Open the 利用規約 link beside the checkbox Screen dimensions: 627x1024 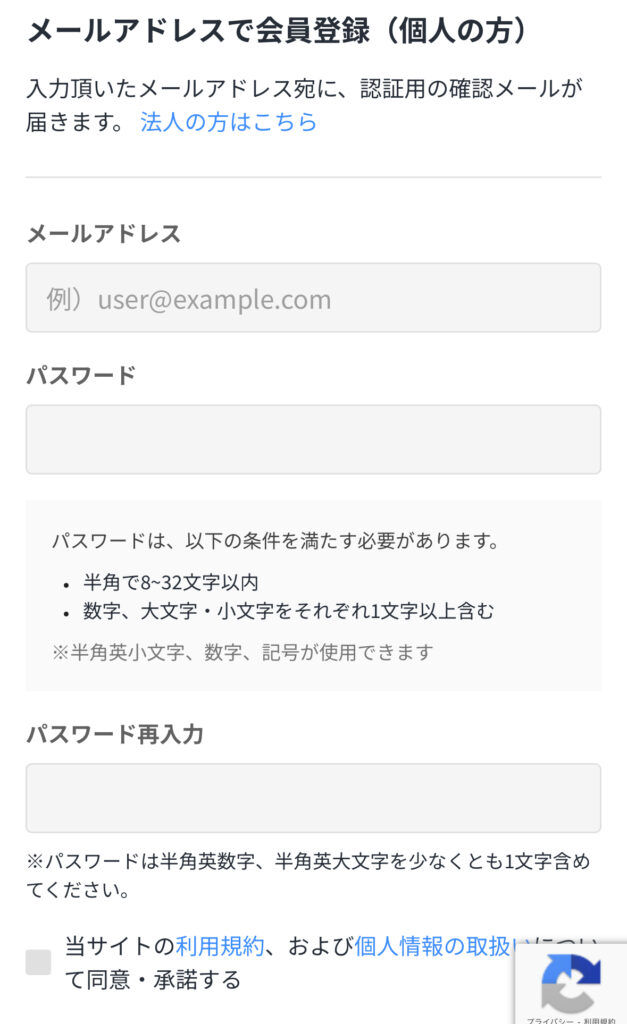(220, 946)
